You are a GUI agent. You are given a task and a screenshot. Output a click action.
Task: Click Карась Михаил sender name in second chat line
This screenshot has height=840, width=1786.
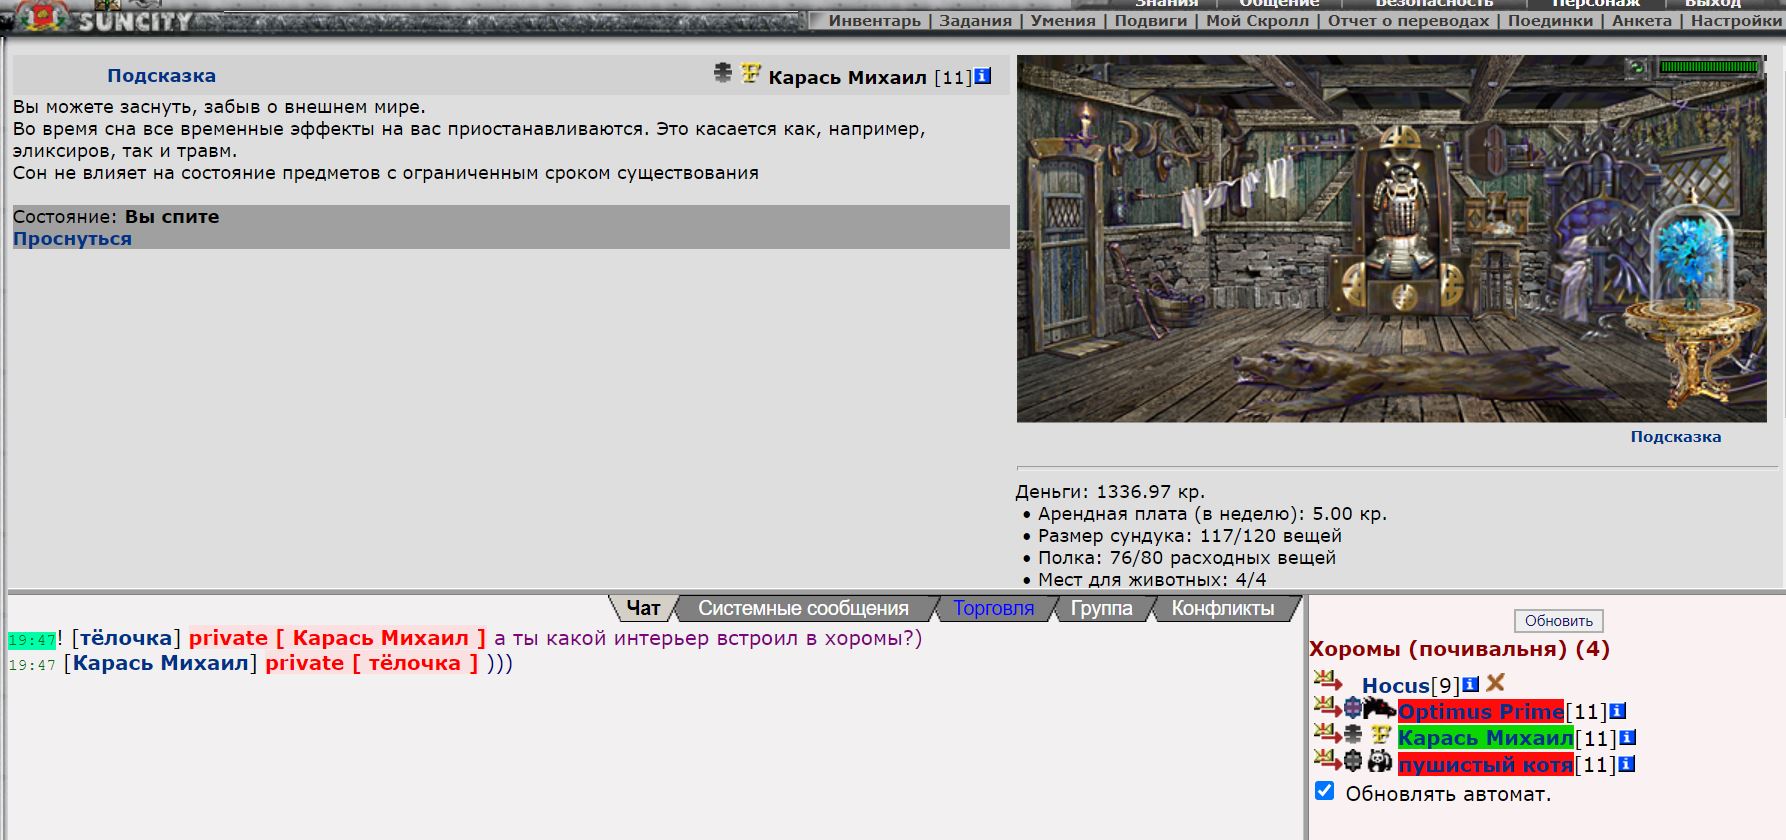pos(160,663)
